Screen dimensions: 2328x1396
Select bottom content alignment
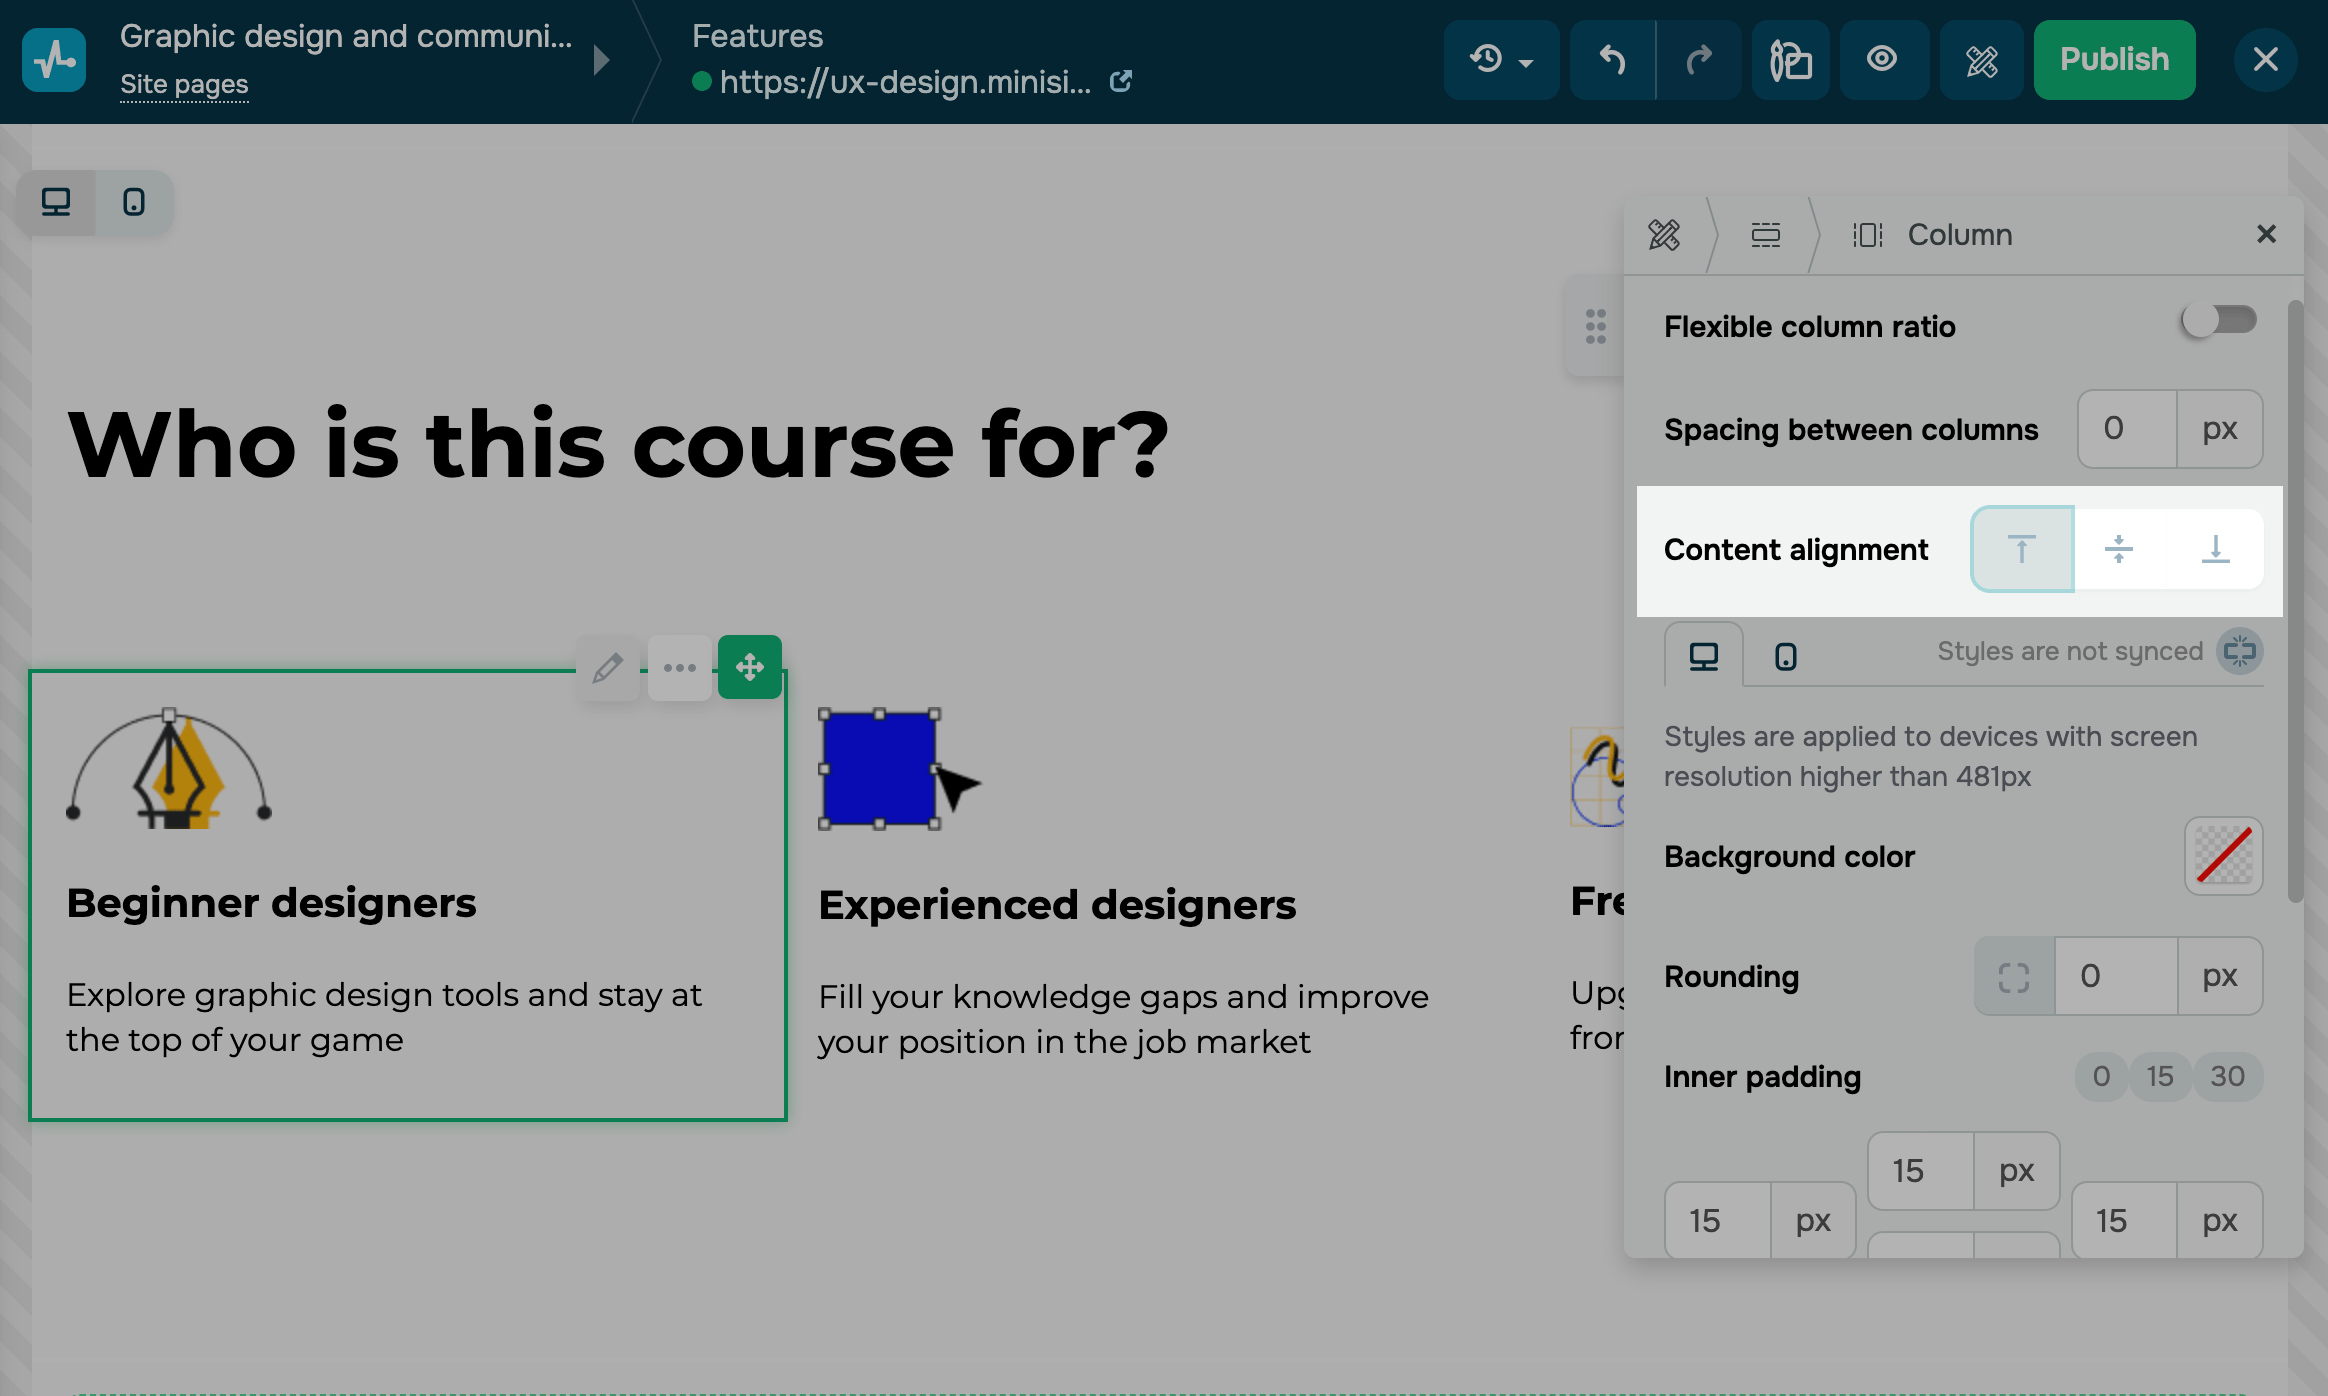click(2215, 549)
